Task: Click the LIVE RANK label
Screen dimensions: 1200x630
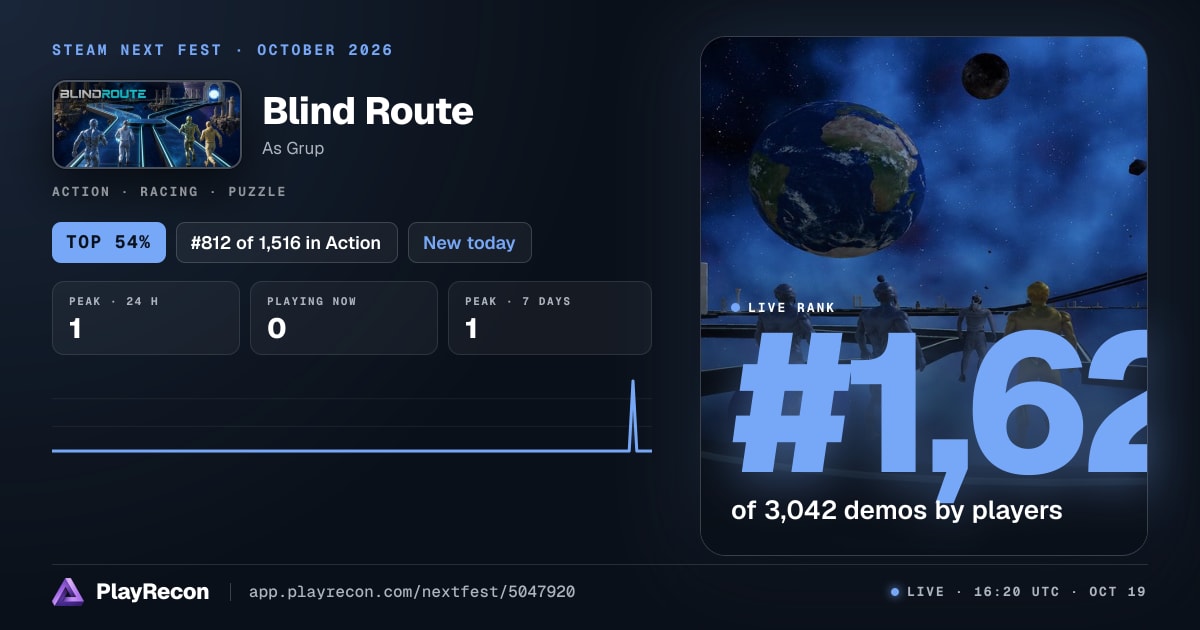Action: click(x=791, y=307)
